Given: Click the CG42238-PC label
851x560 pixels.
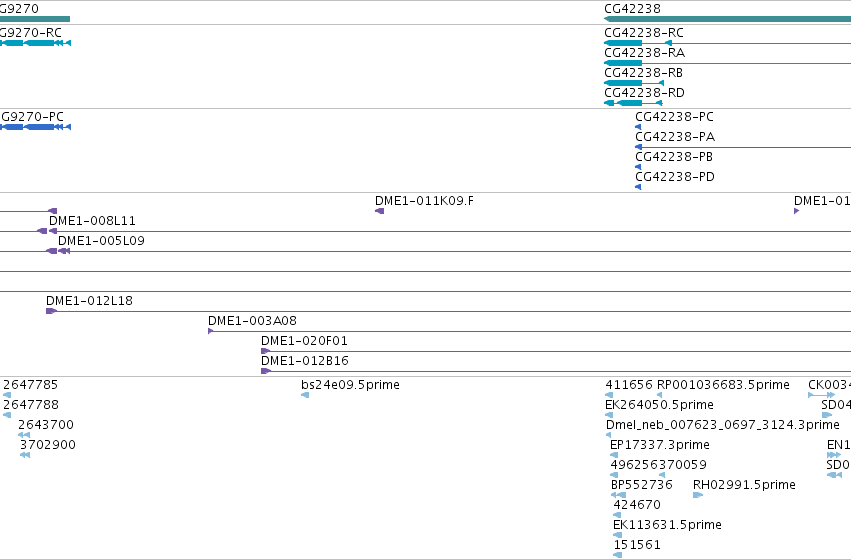Looking at the screenshot, I should click(674, 117).
